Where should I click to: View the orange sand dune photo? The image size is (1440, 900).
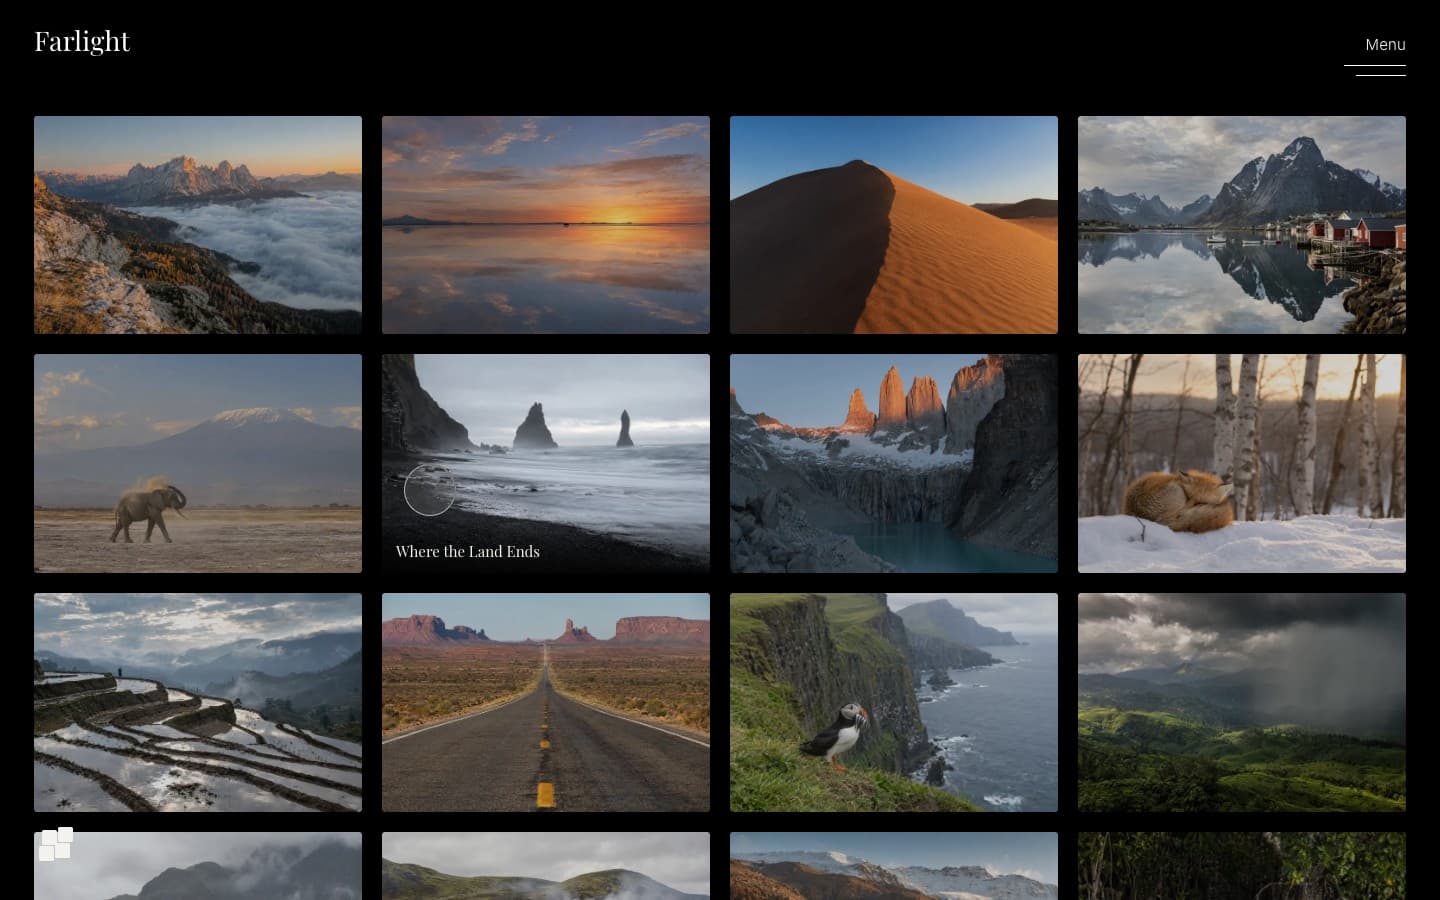[x=894, y=225]
